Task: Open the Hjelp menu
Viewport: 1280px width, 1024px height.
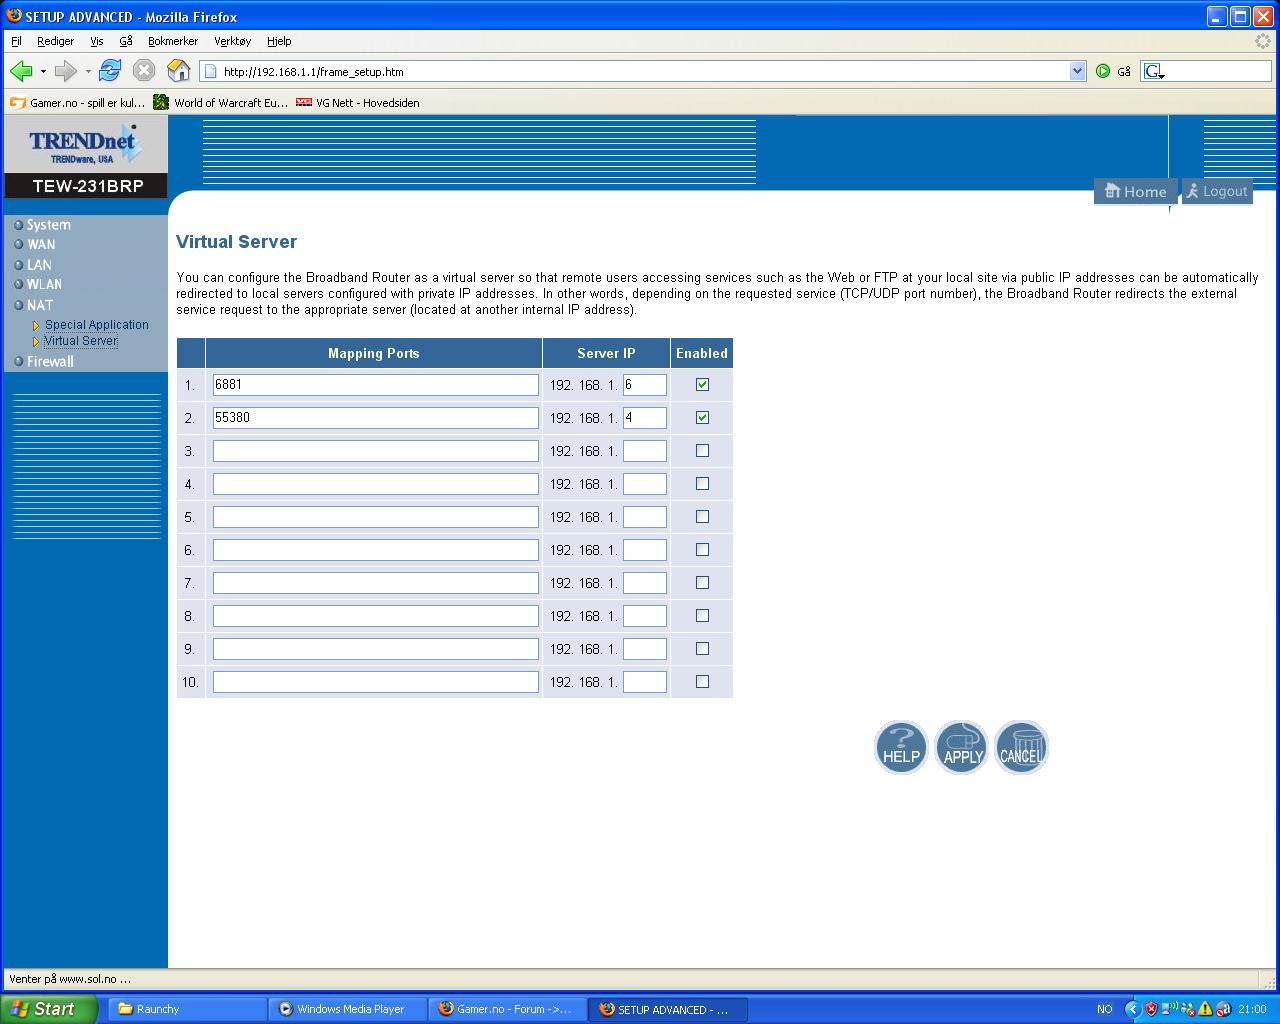Action: [x=279, y=41]
